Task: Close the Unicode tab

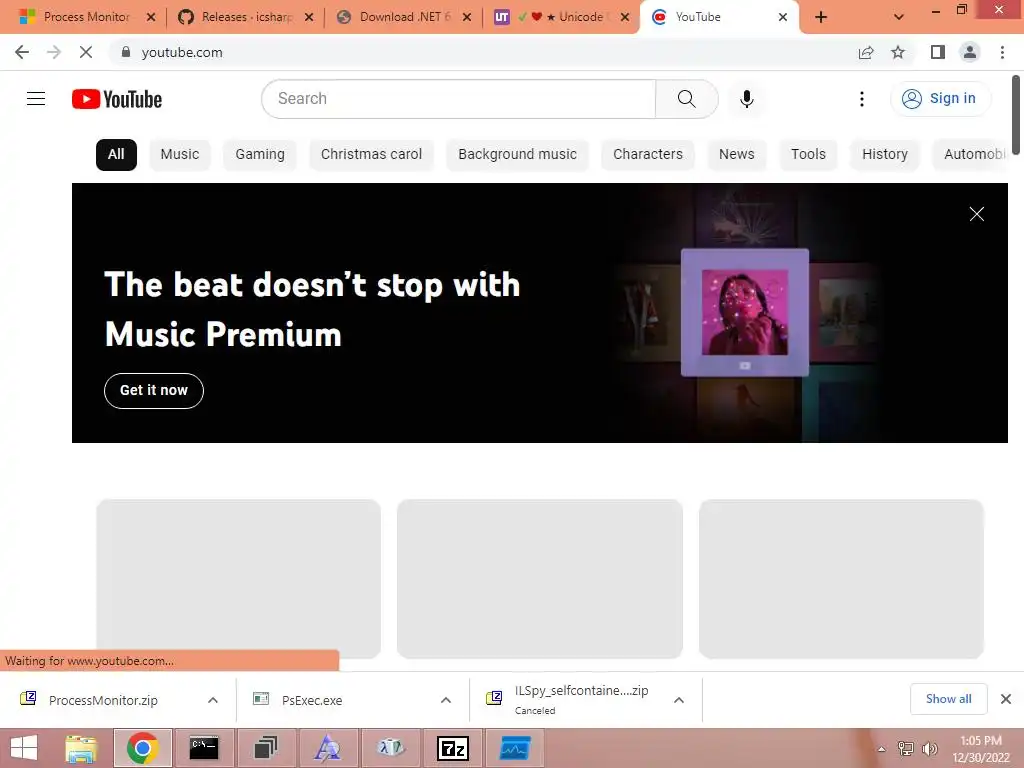Action: coord(625,17)
